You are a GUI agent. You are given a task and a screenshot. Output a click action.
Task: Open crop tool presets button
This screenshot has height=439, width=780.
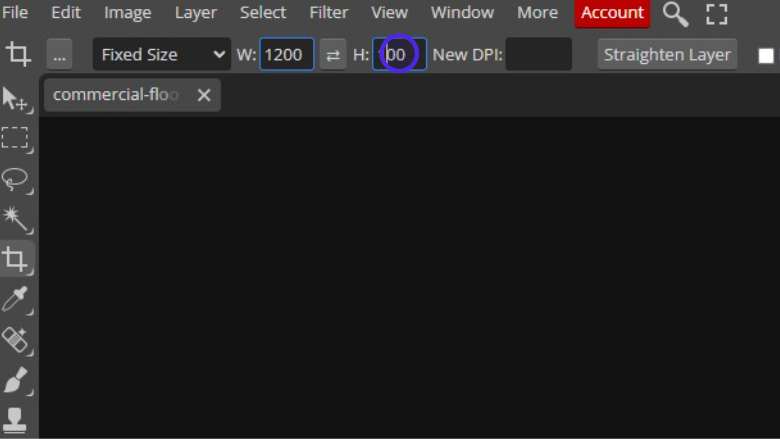point(59,54)
